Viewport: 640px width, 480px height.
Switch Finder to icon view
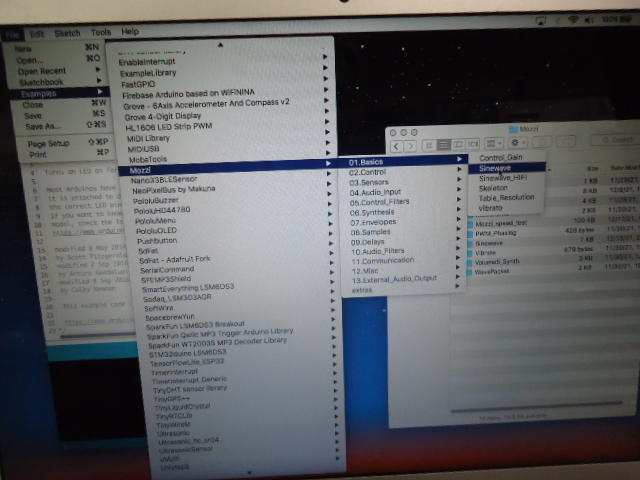click(x=429, y=144)
